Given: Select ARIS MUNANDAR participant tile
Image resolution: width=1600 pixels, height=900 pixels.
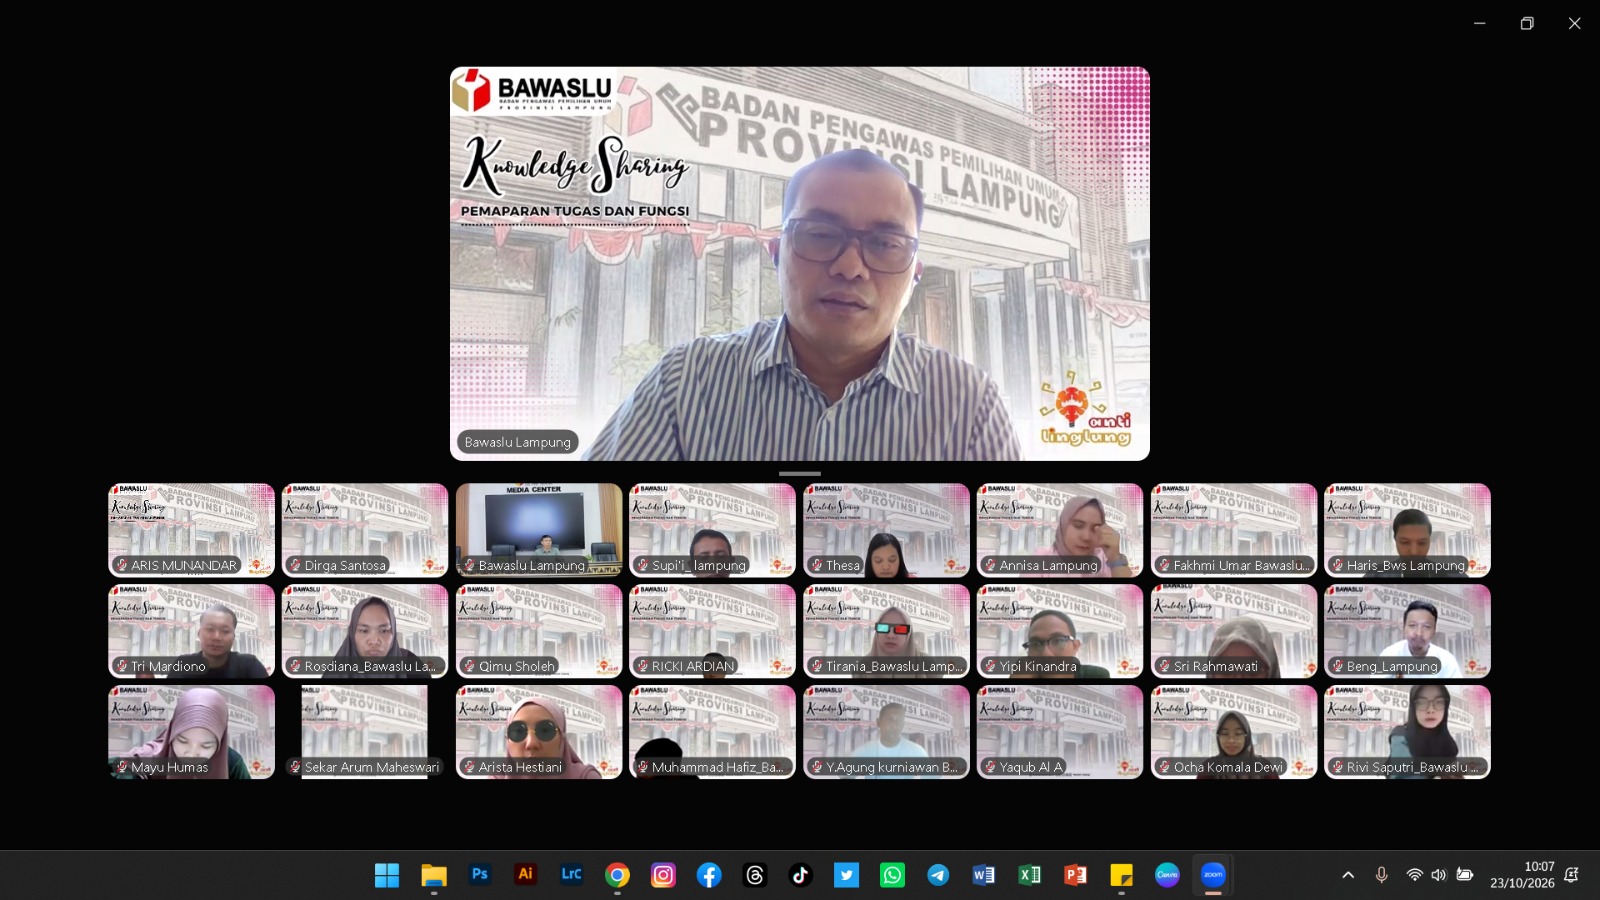Looking at the screenshot, I should tap(191, 531).
